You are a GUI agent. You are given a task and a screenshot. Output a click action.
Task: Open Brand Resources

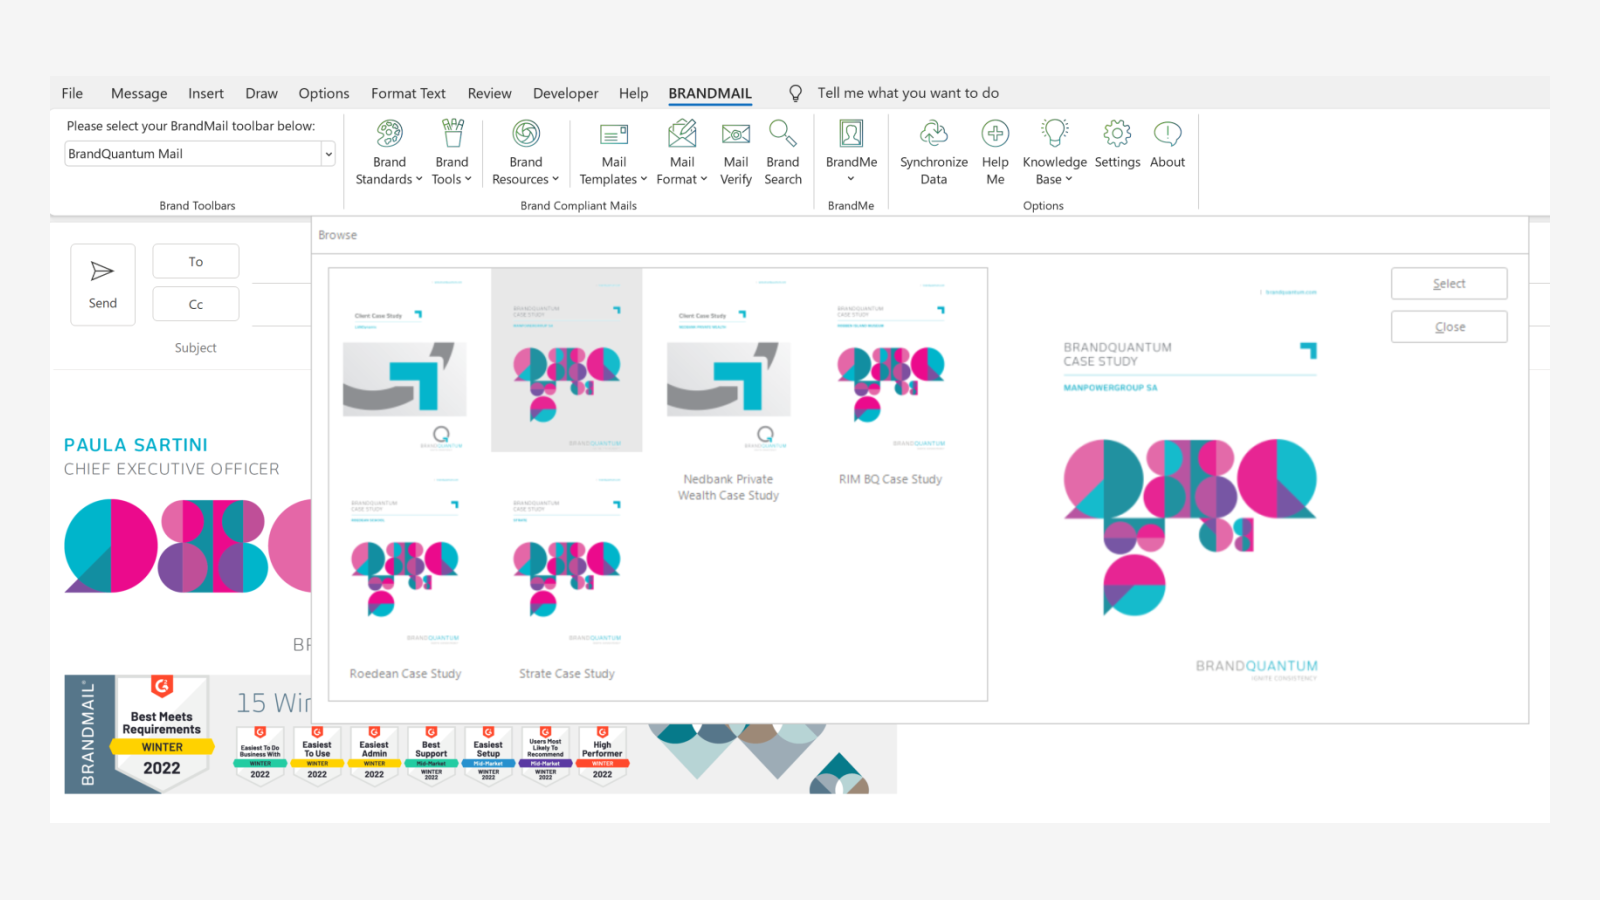click(525, 151)
